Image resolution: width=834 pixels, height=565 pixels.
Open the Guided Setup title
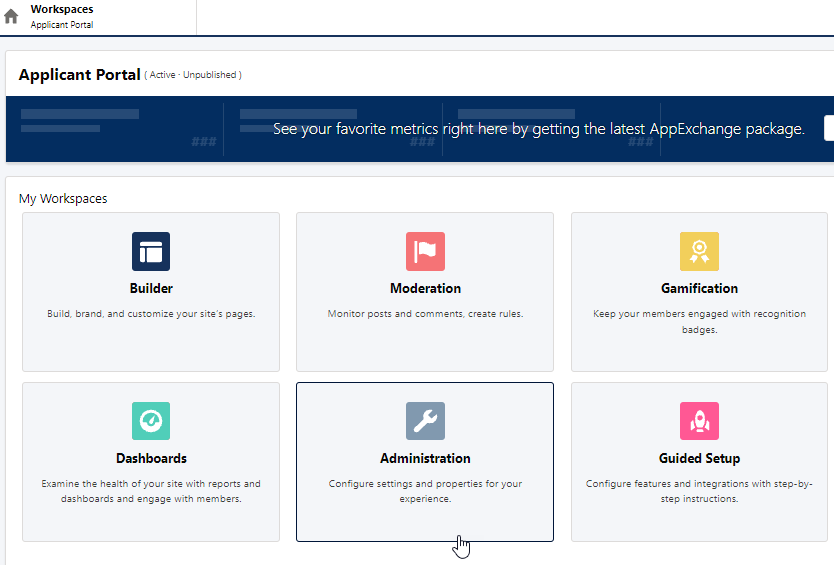699,458
